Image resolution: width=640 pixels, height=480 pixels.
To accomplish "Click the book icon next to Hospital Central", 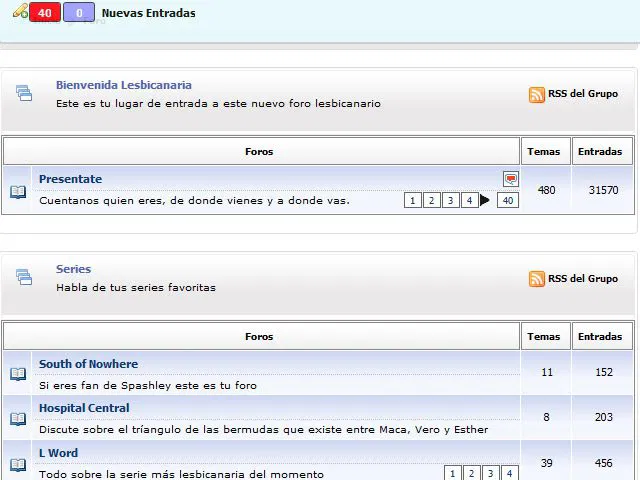I will pos(18,418).
